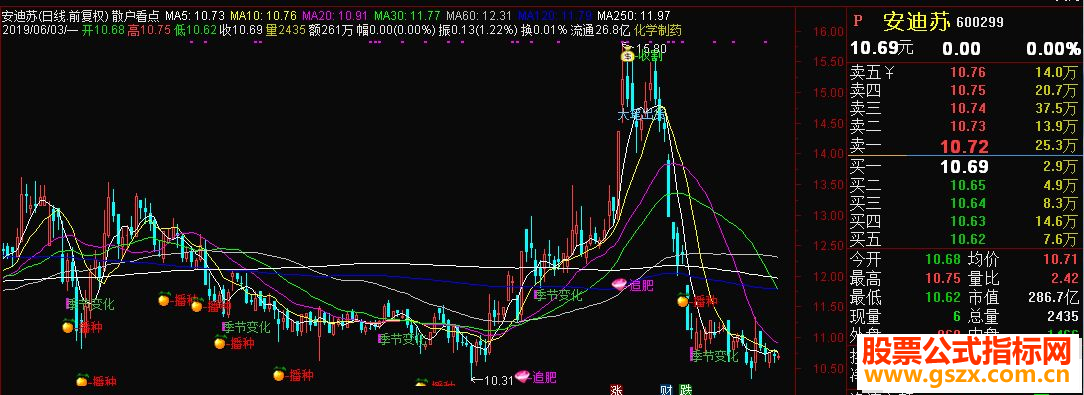Viewport: 1084px width, 395px height.
Task: Select the 卖一 10.72 ask price row
Action: click(965, 145)
